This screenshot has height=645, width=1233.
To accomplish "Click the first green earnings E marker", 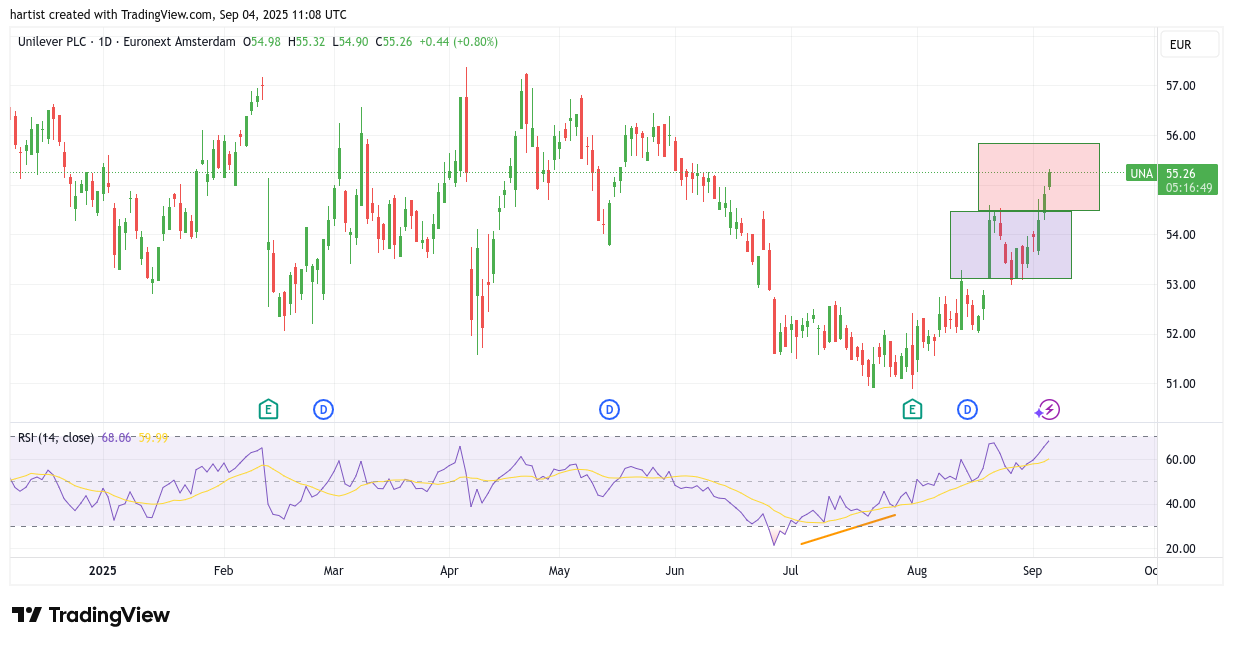I will tap(268, 409).
